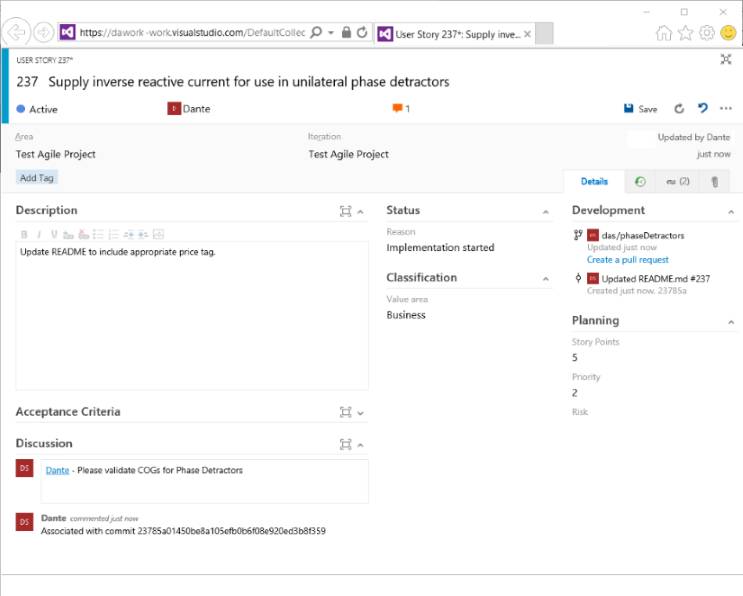Collapse the Development section

731,212
